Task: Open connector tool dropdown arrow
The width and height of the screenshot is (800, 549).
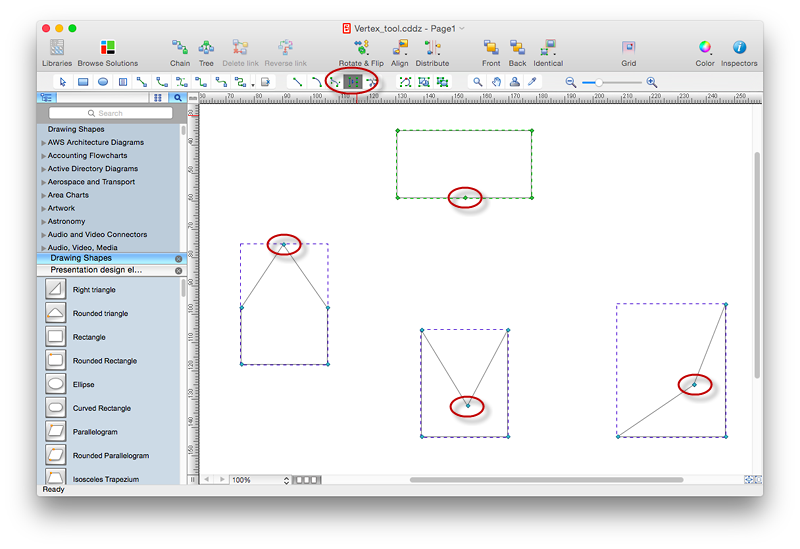Action: (253, 85)
